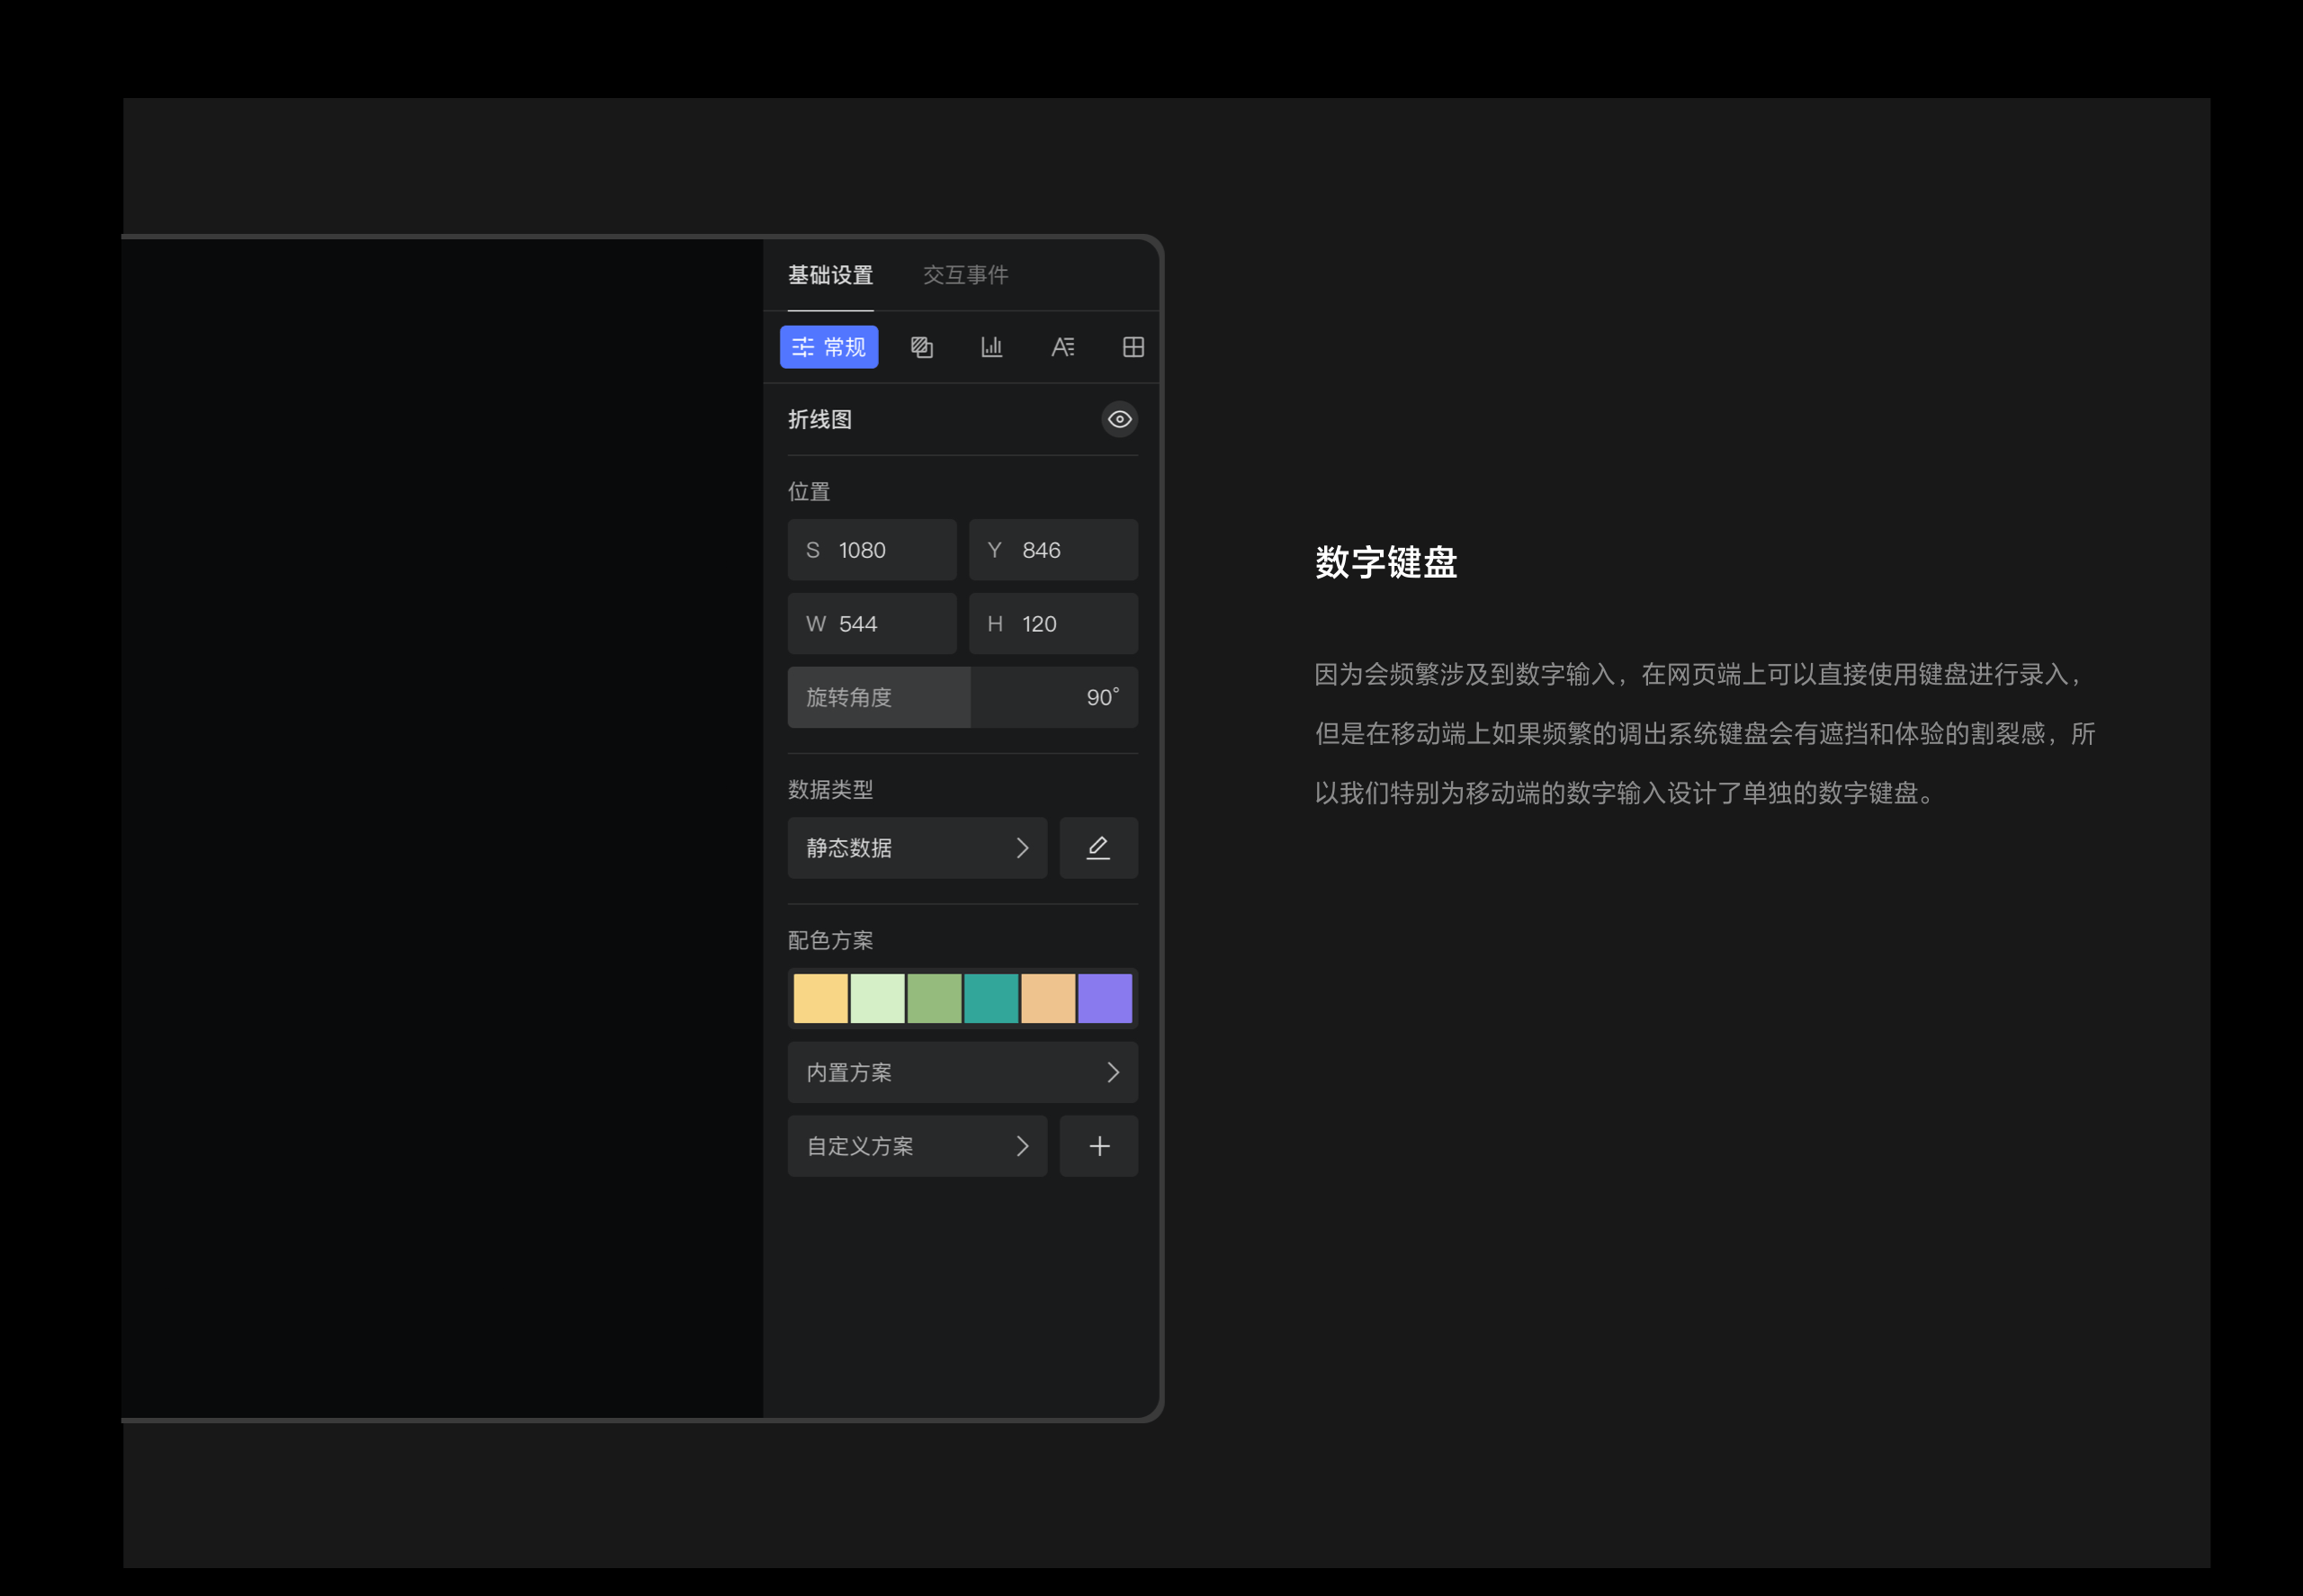Click the 位置 section label

[808, 492]
